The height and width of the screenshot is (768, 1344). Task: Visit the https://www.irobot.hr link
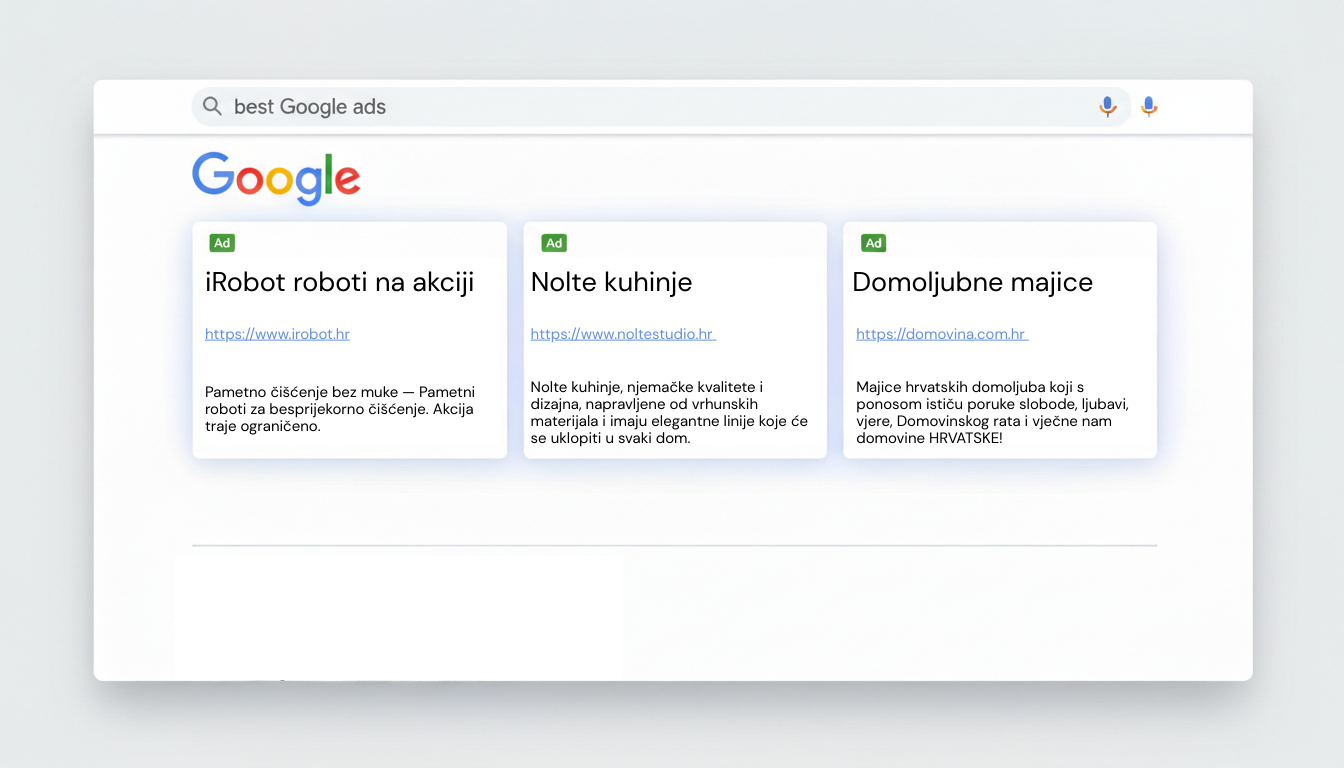pyautogui.click(x=277, y=334)
